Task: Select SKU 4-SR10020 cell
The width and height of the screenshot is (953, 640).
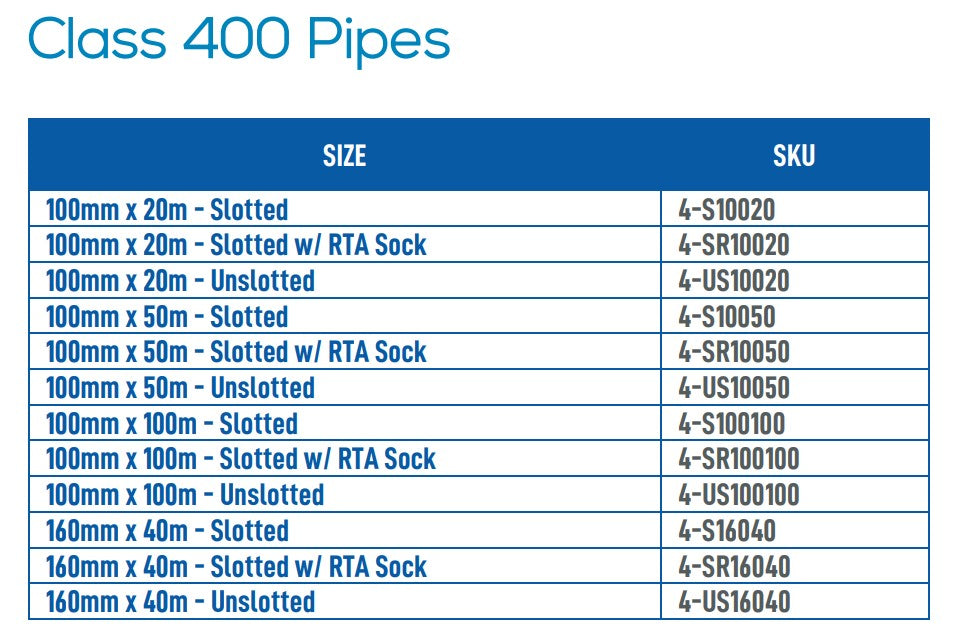Action: click(734, 245)
